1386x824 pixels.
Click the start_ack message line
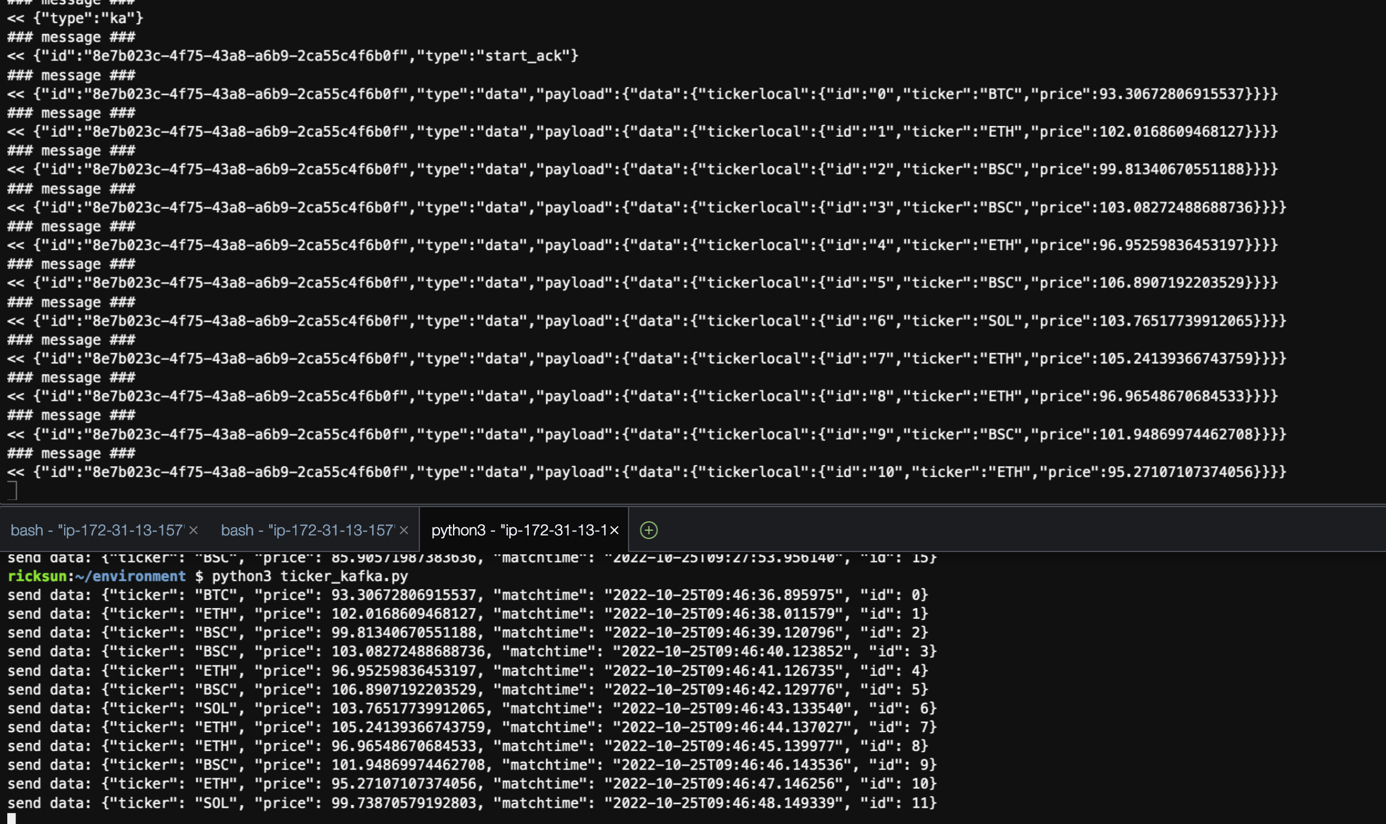[x=300, y=56]
